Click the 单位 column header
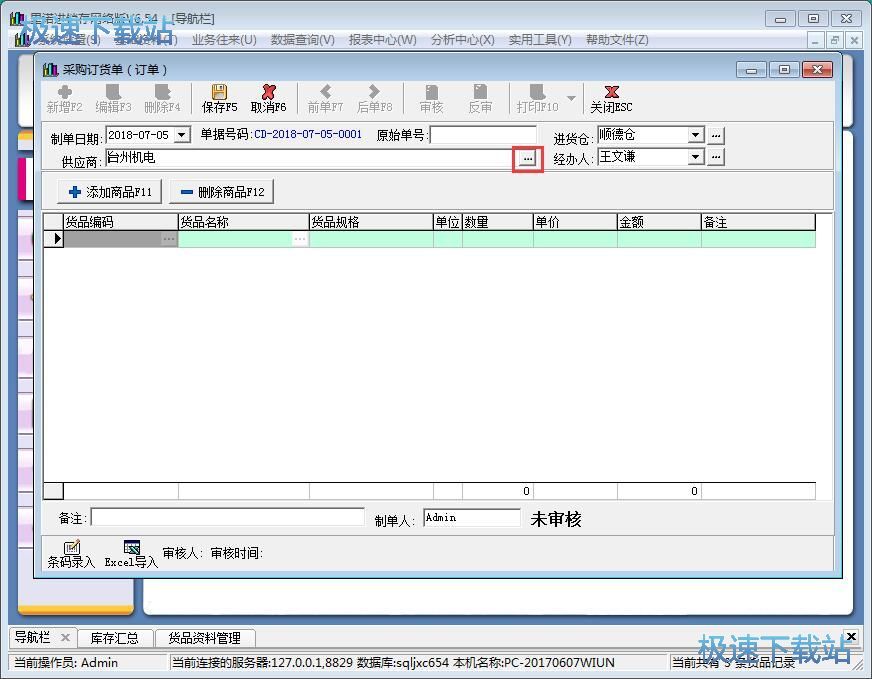 coord(448,222)
